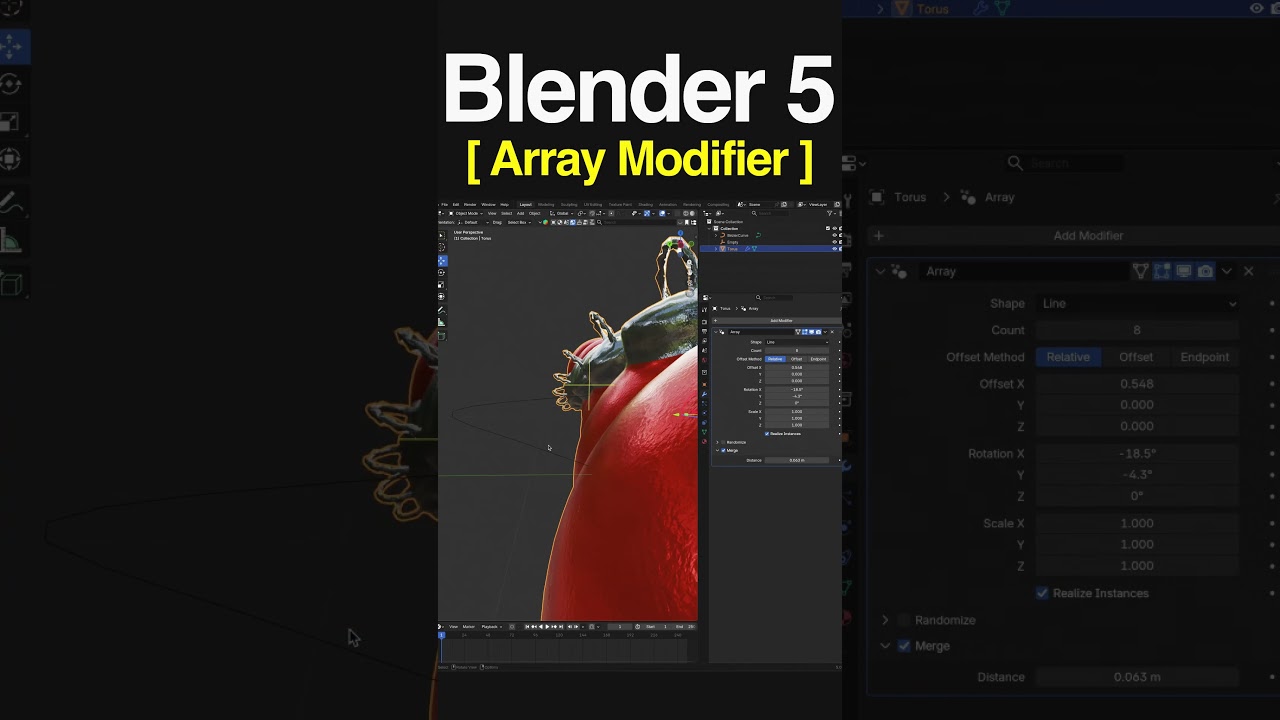Click the enlarged dimmed Add Cube tool icon
This screenshot has width=1280, height=720.
10,285
